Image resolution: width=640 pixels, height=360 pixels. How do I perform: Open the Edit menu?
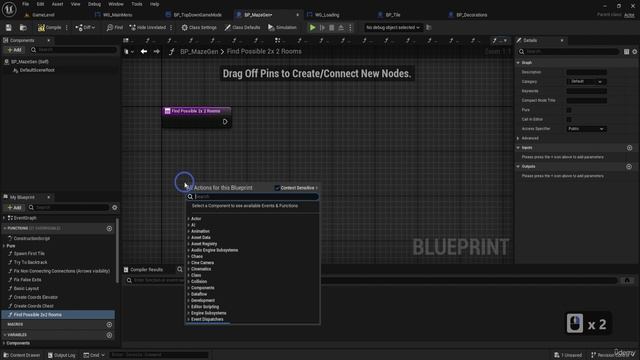[x=40, y=4]
